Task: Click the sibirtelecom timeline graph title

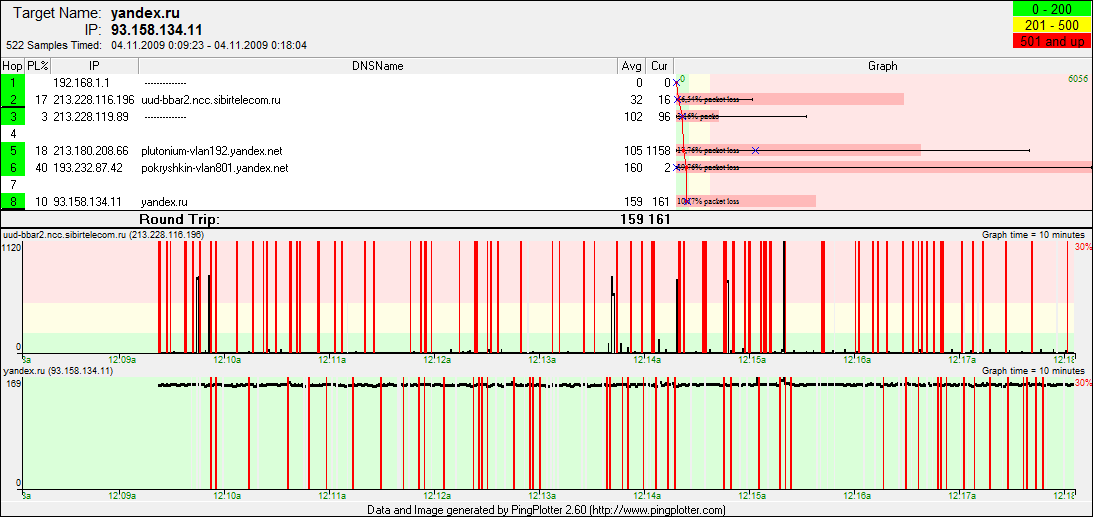Action: tap(104, 234)
